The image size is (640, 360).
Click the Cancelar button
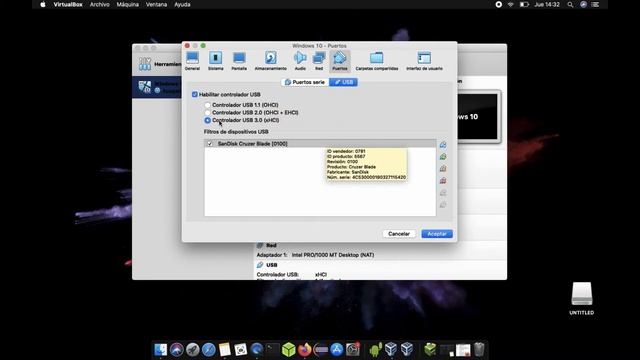click(x=399, y=234)
